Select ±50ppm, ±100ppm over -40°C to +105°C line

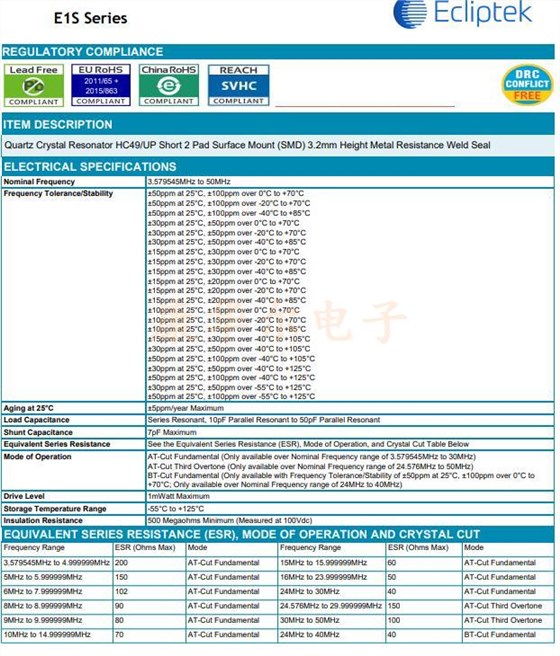click(231, 359)
